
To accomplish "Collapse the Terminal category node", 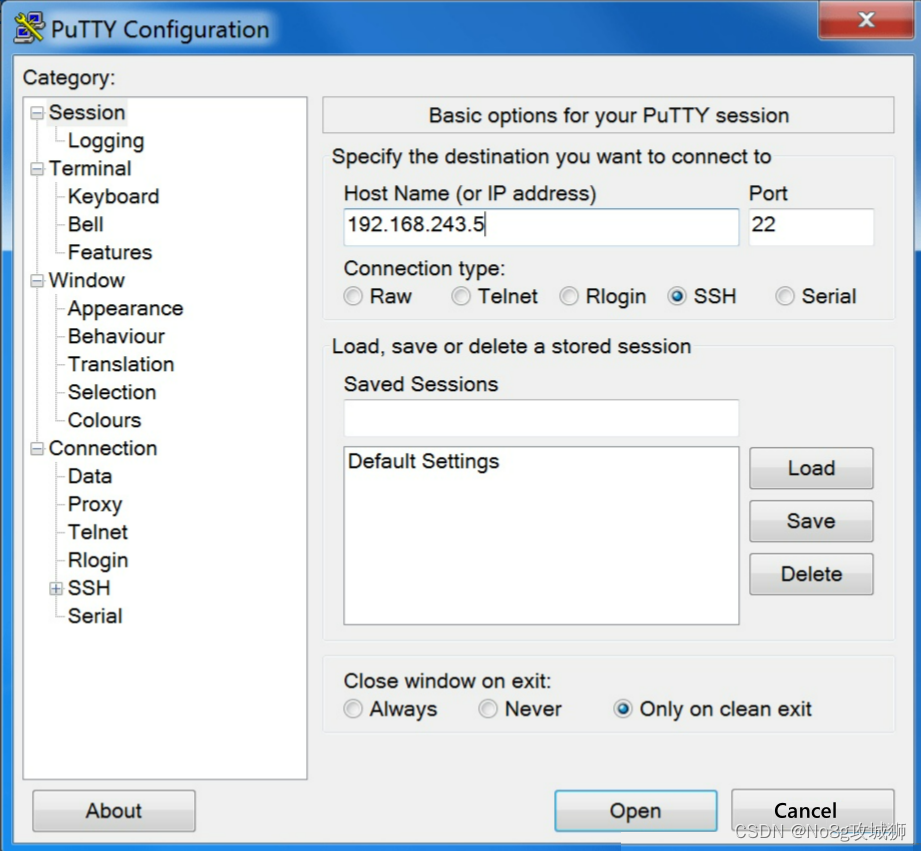I will point(37,169).
